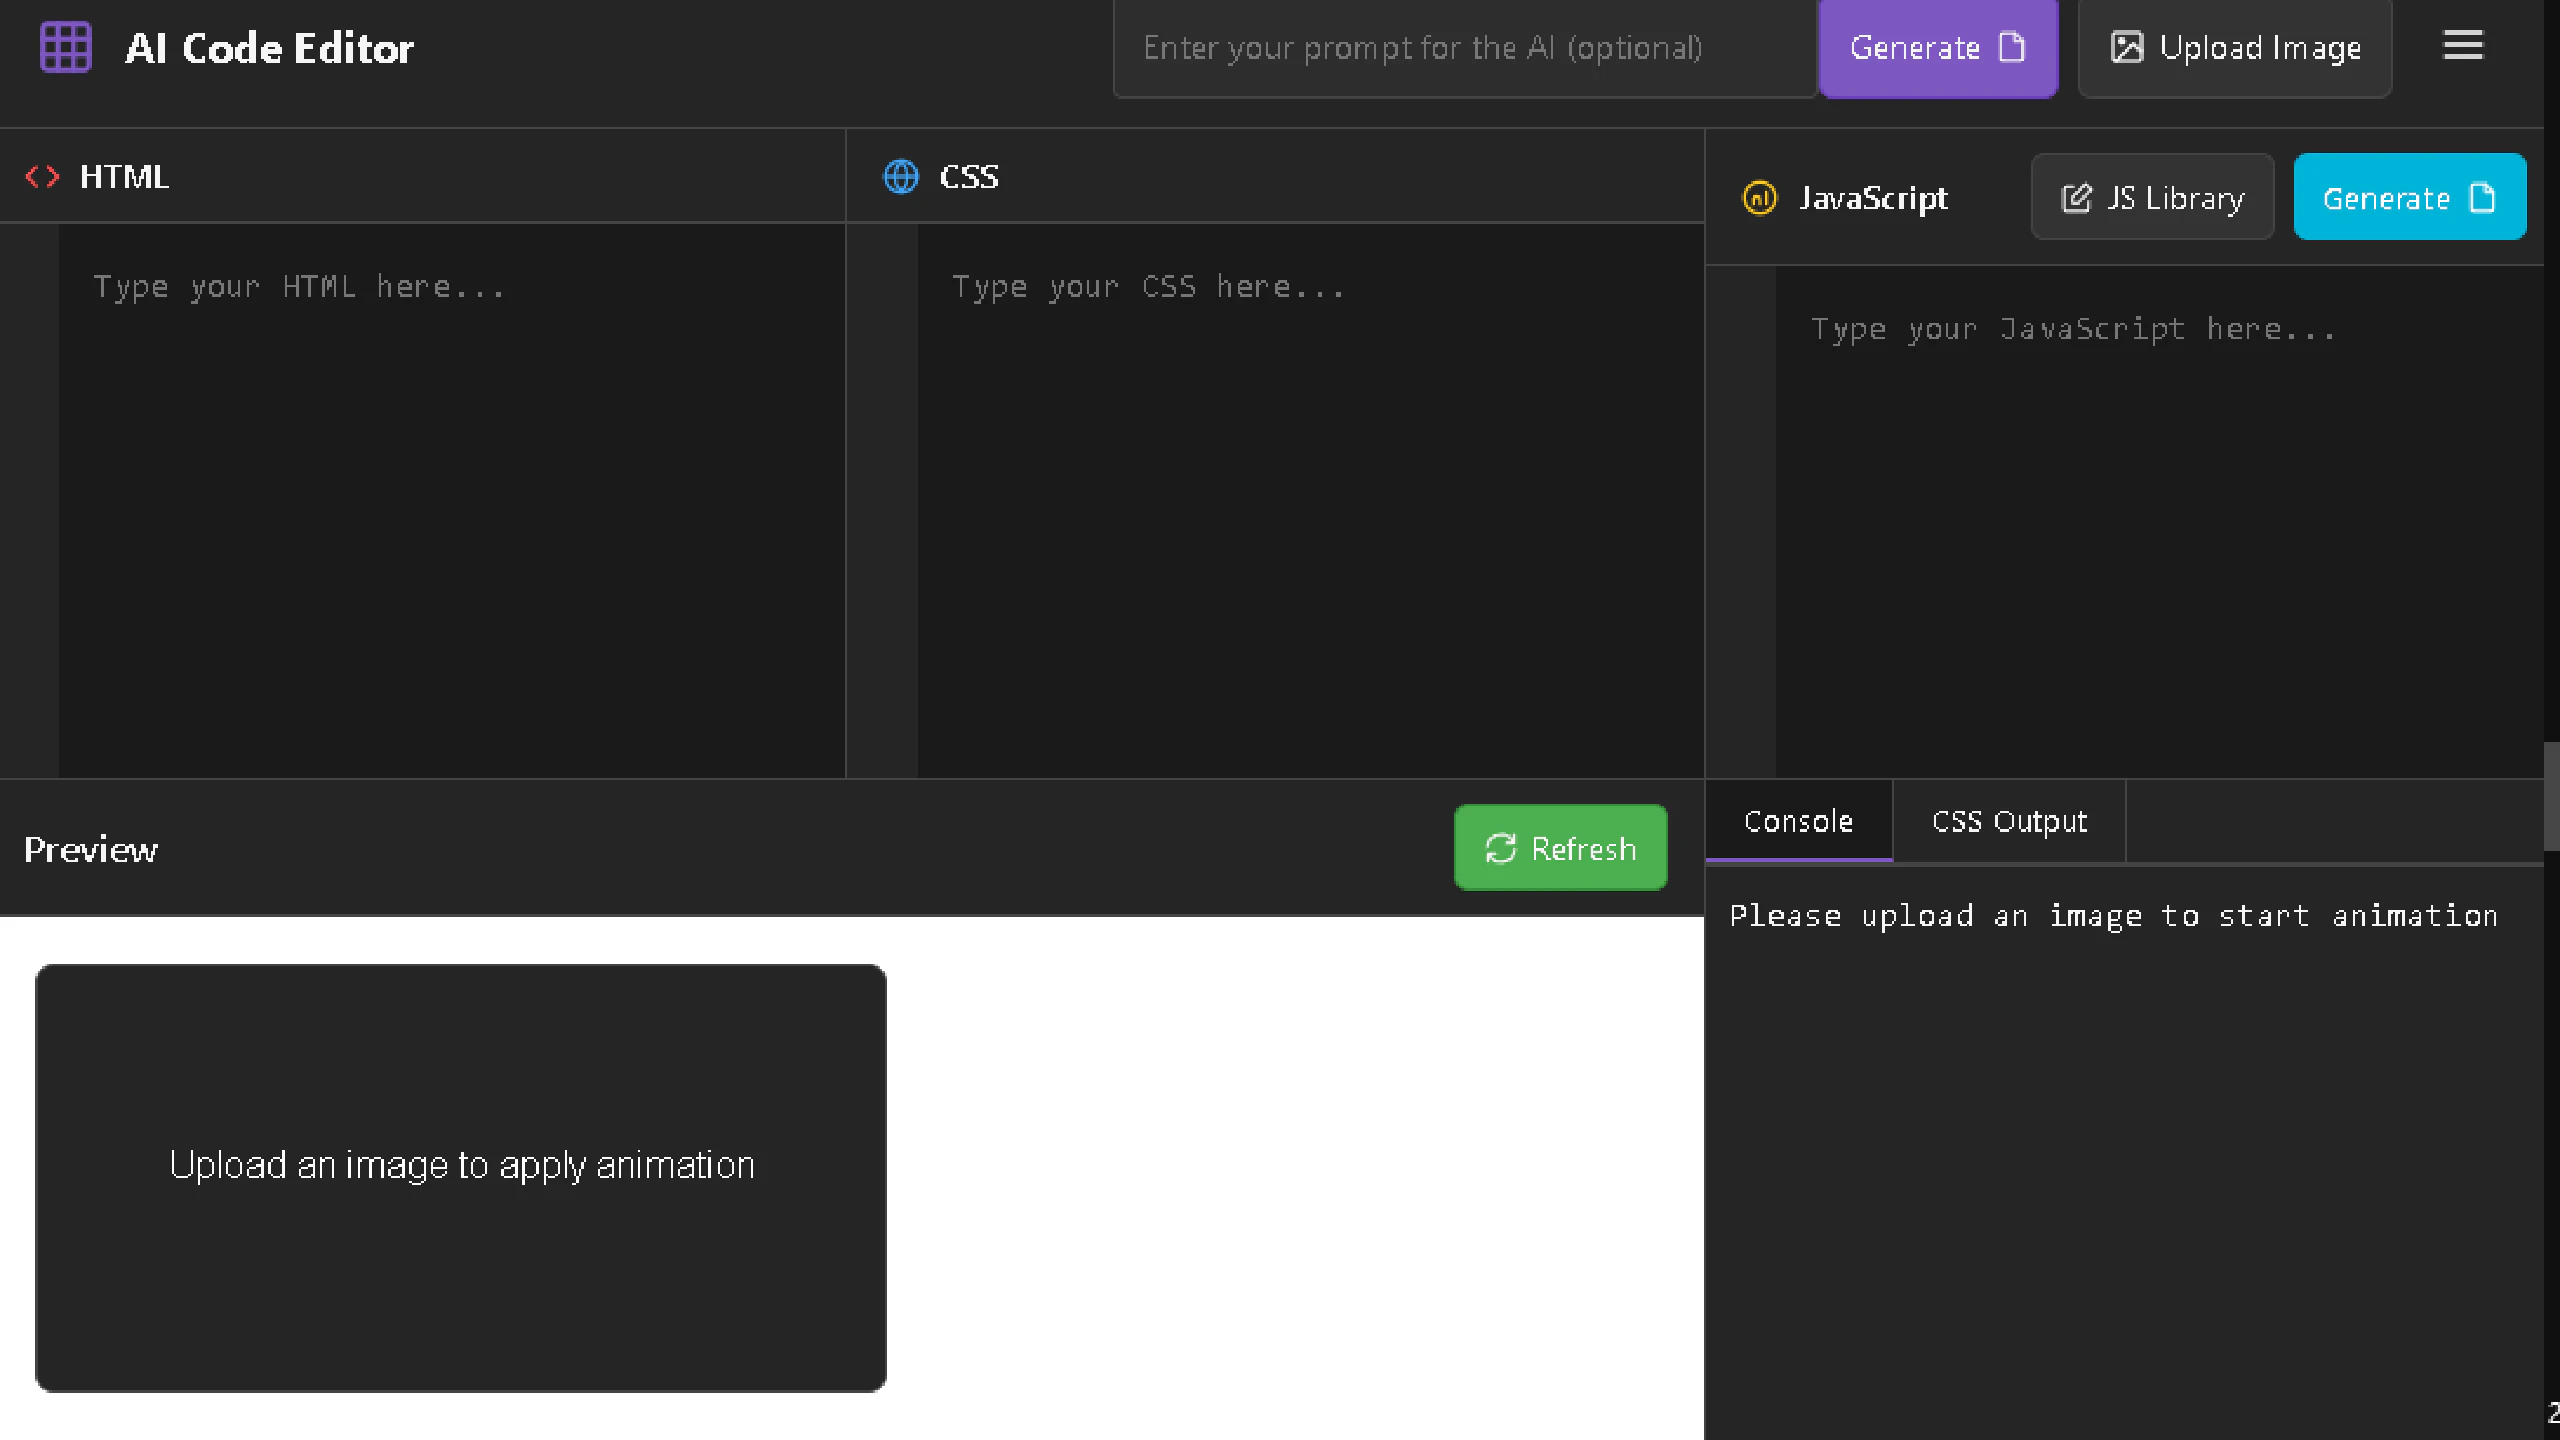Click the console message about uploading image
Screen dimensions: 2560x1440
click(x=2112, y=916)
